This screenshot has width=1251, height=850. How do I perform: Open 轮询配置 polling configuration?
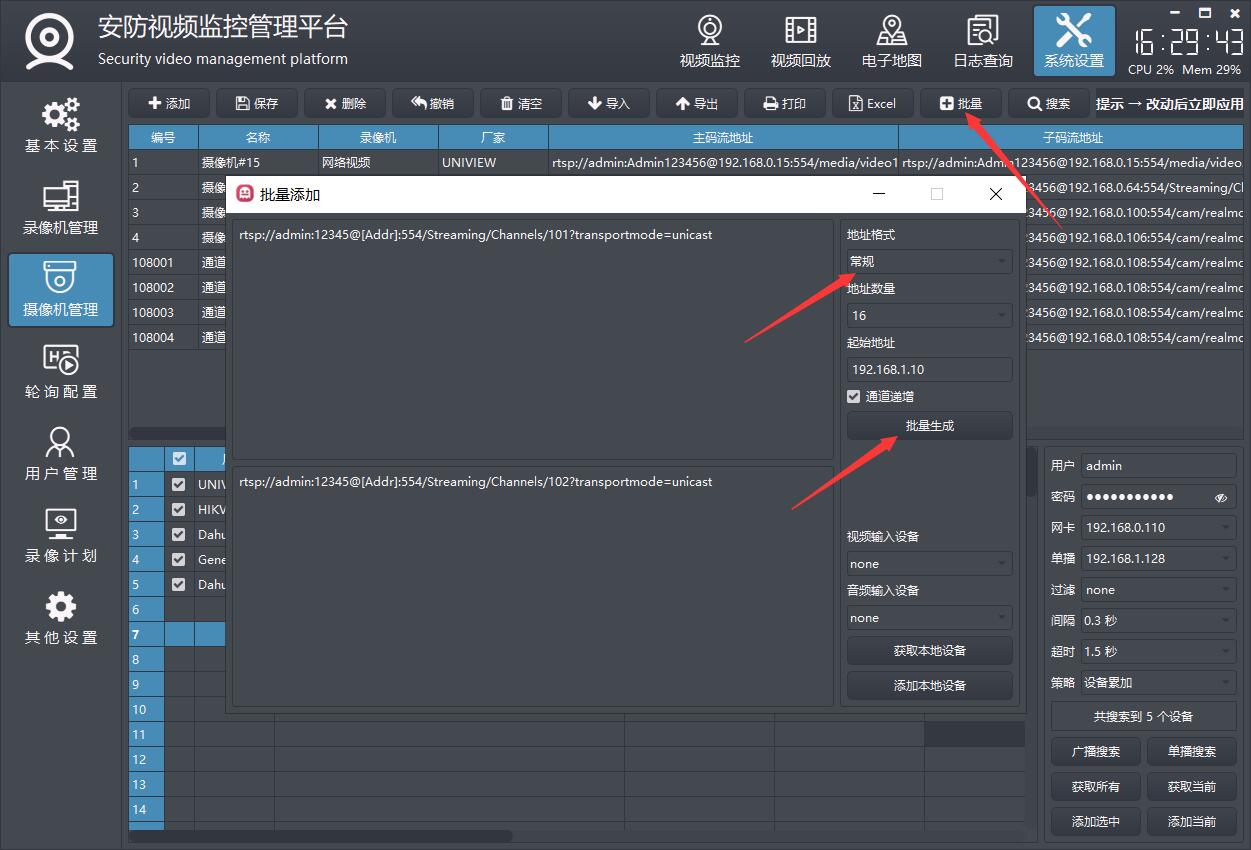(61, 372)
